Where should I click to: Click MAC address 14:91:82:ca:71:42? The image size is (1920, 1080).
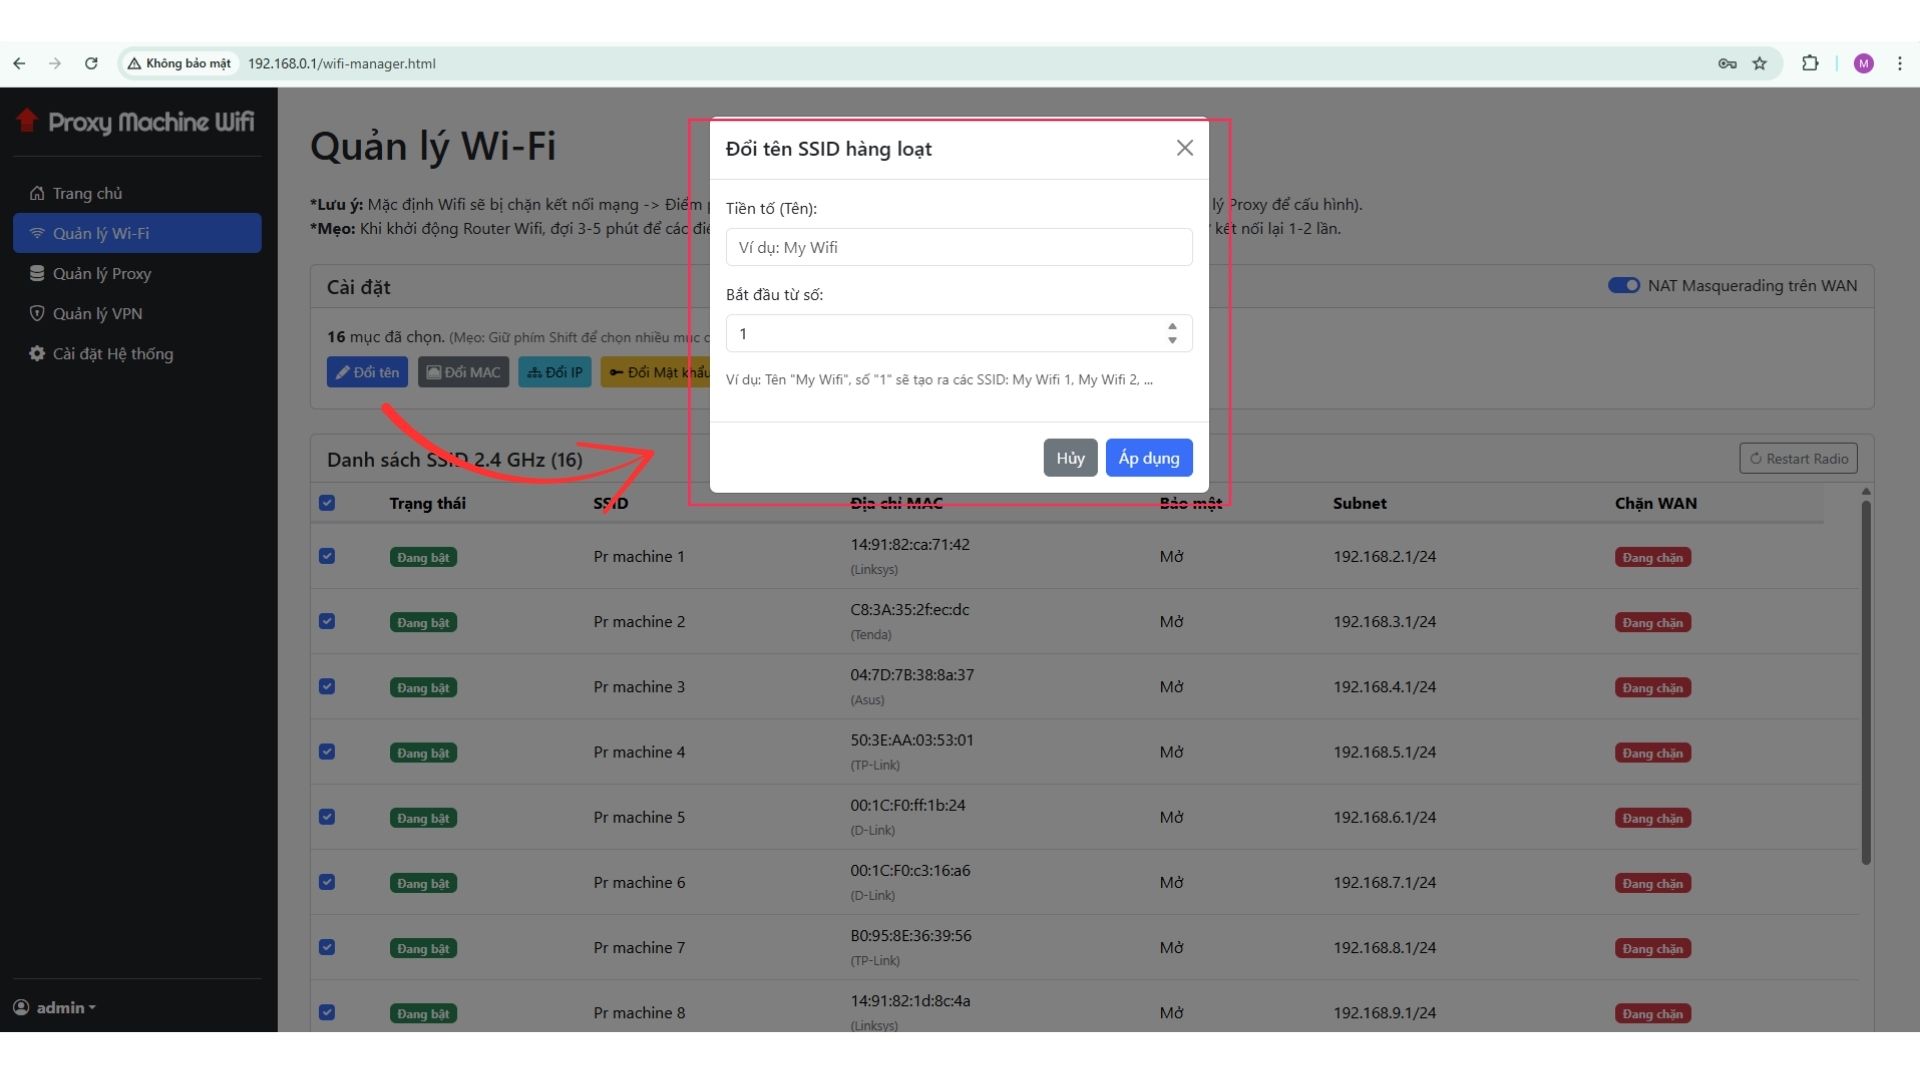tap(910, 545)
